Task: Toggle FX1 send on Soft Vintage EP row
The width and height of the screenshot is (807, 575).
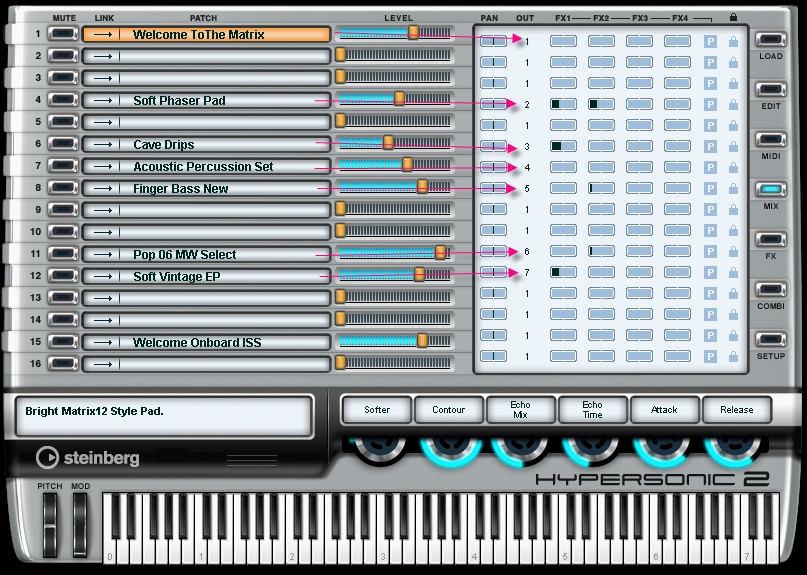Action: click(563, 272)
